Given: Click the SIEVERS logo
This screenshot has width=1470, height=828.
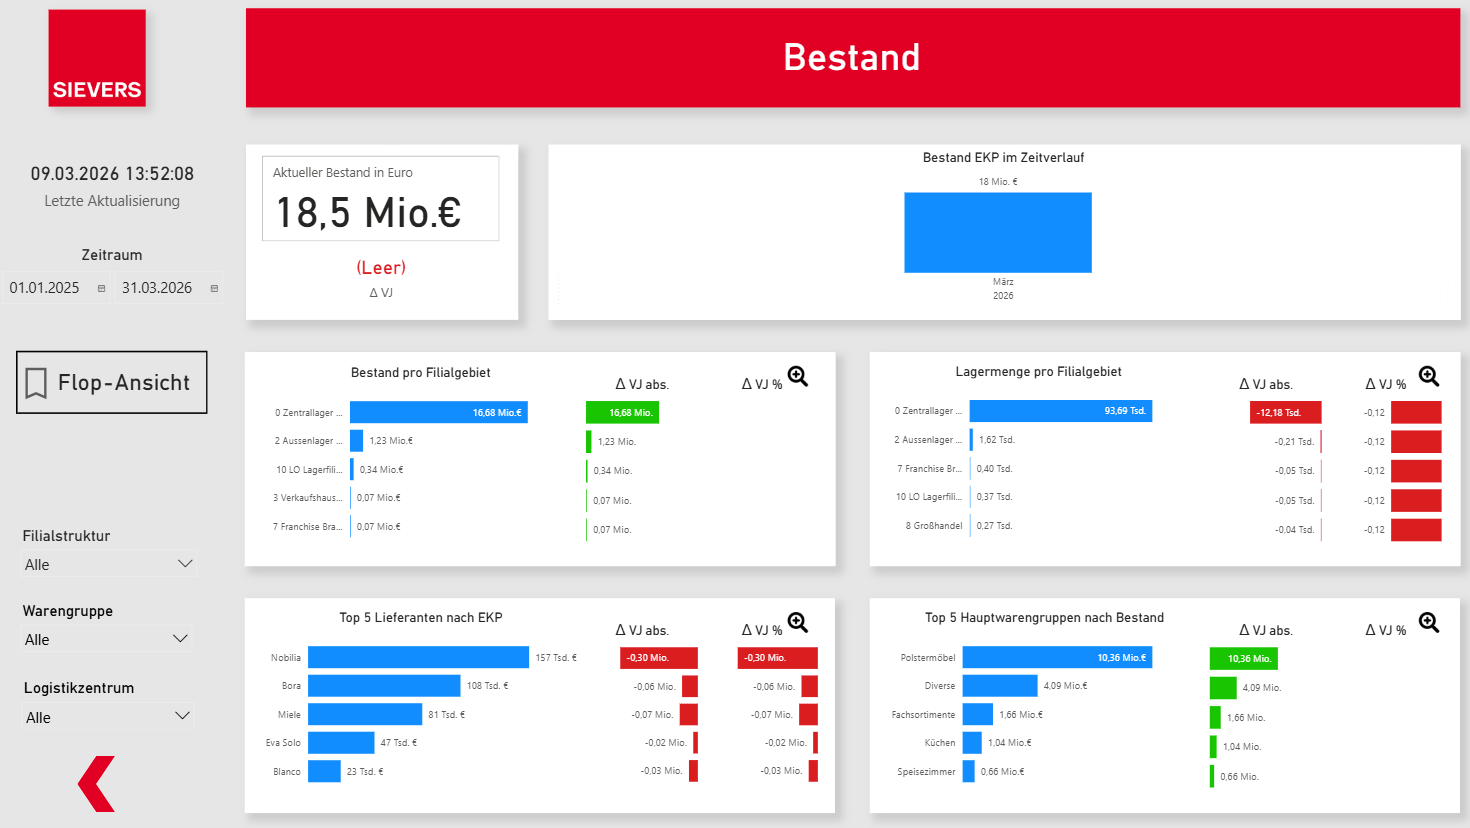Looking at the screenshot, I should point(97,58).
